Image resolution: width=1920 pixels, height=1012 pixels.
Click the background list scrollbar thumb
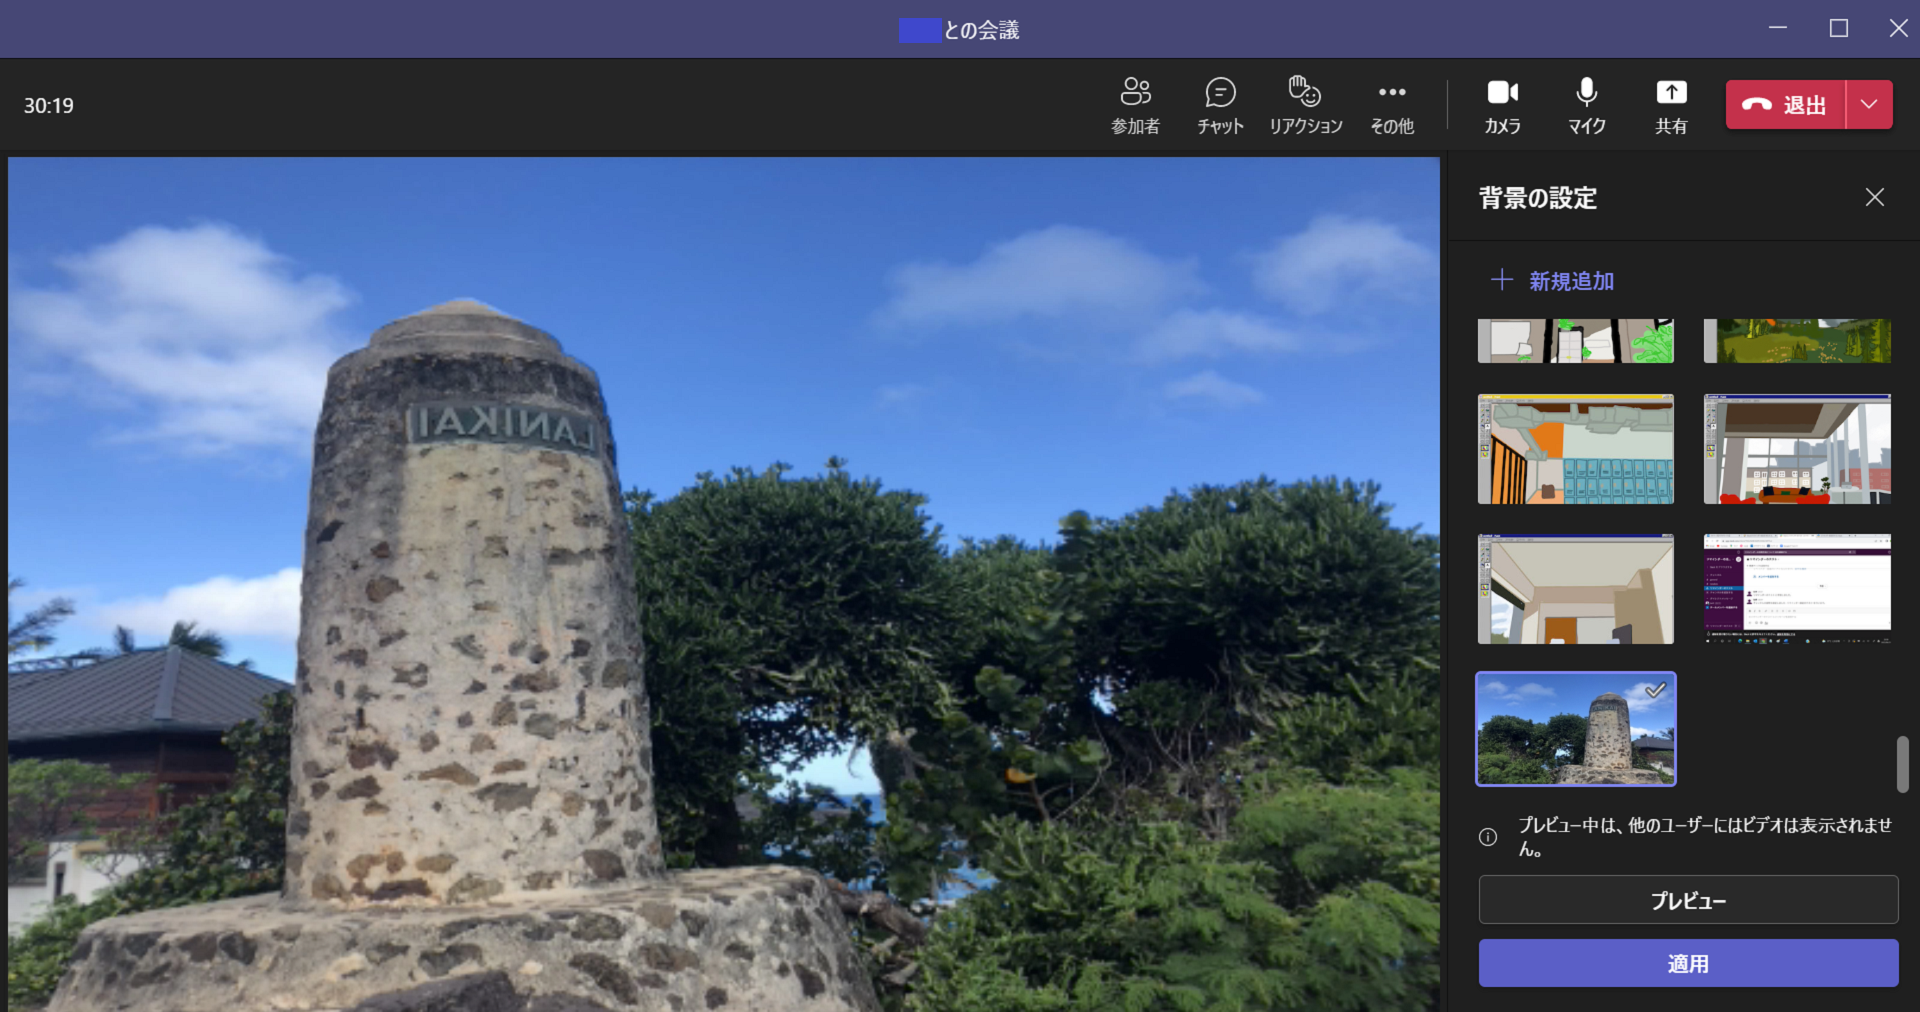(x=1902, y=764)
